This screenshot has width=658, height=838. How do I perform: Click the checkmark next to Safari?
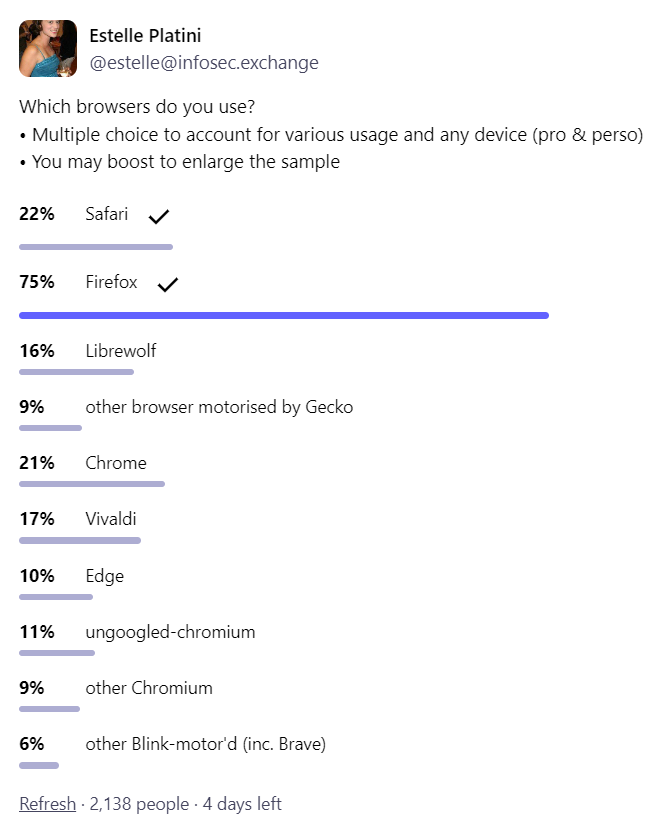pyautogui.click(x=159, y=216)
